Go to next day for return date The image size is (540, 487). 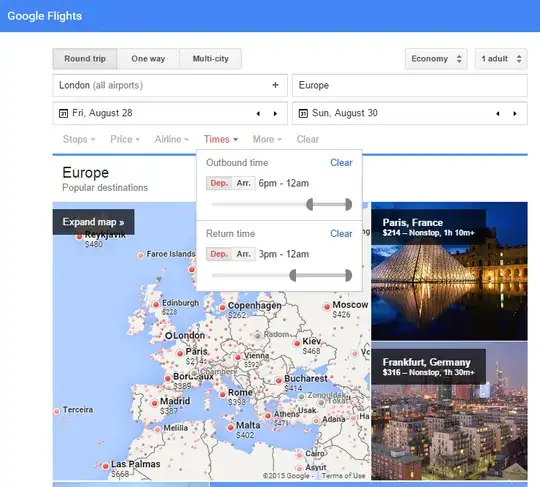515,114
